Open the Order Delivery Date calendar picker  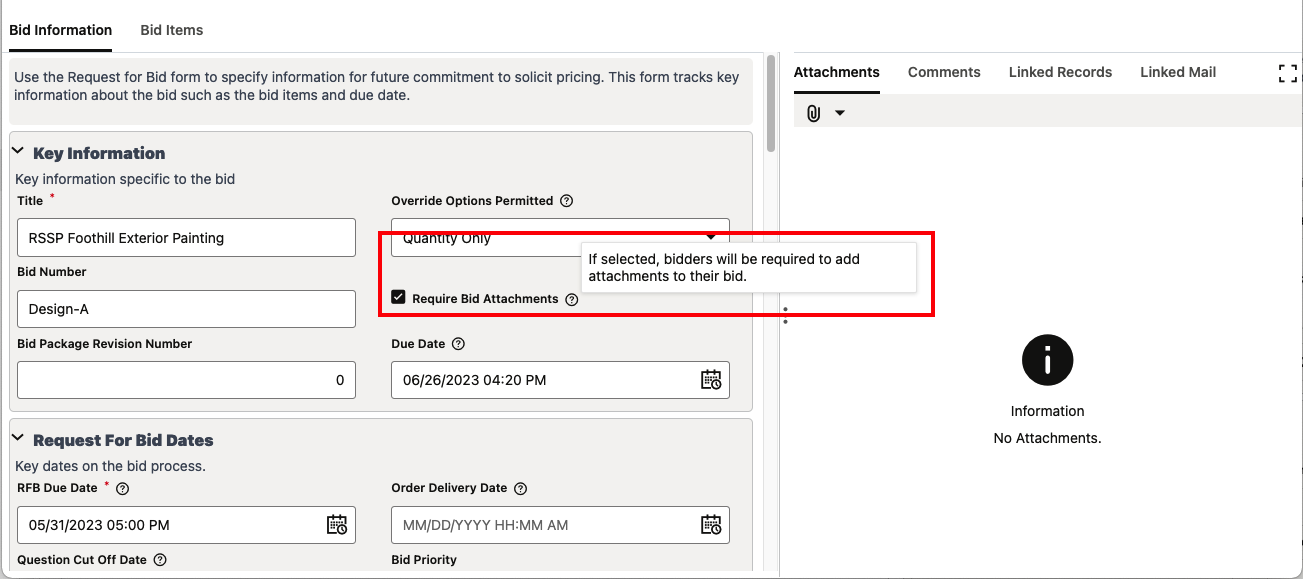point(711,525)
